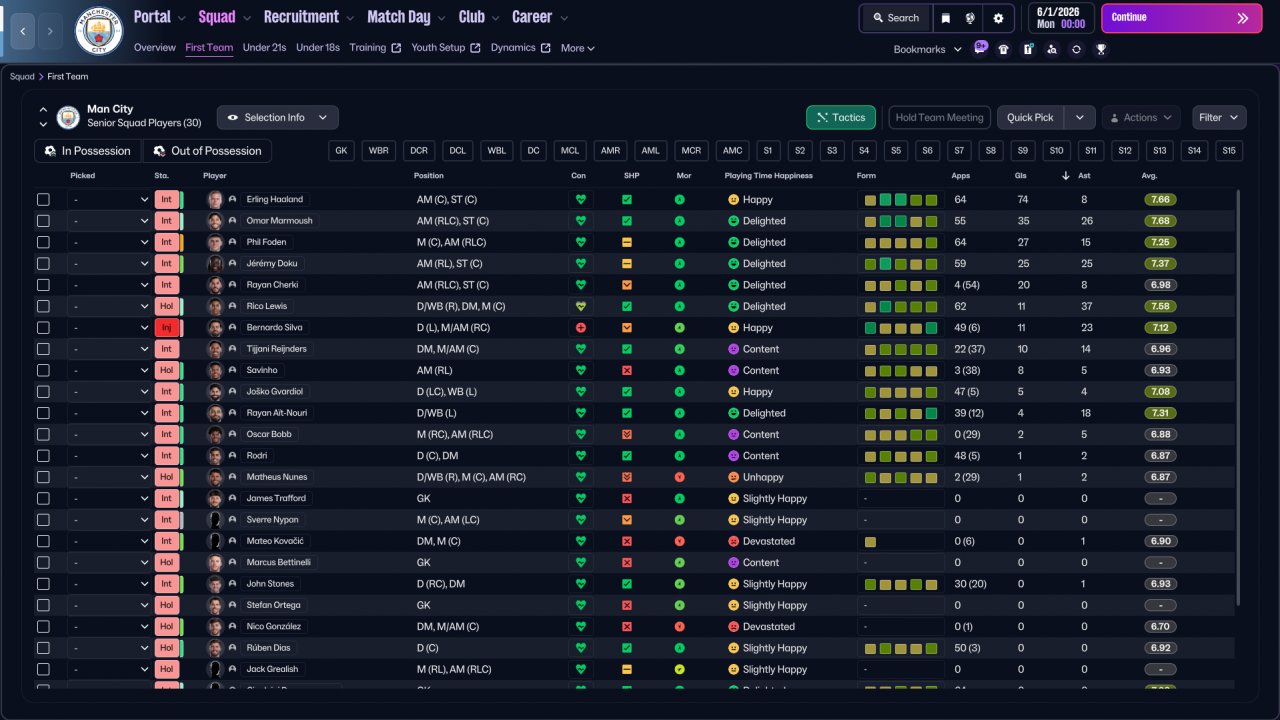Open the trophy competitions shortcut
This screenshot has height=720, width=1280.
tap(1101, 49)
